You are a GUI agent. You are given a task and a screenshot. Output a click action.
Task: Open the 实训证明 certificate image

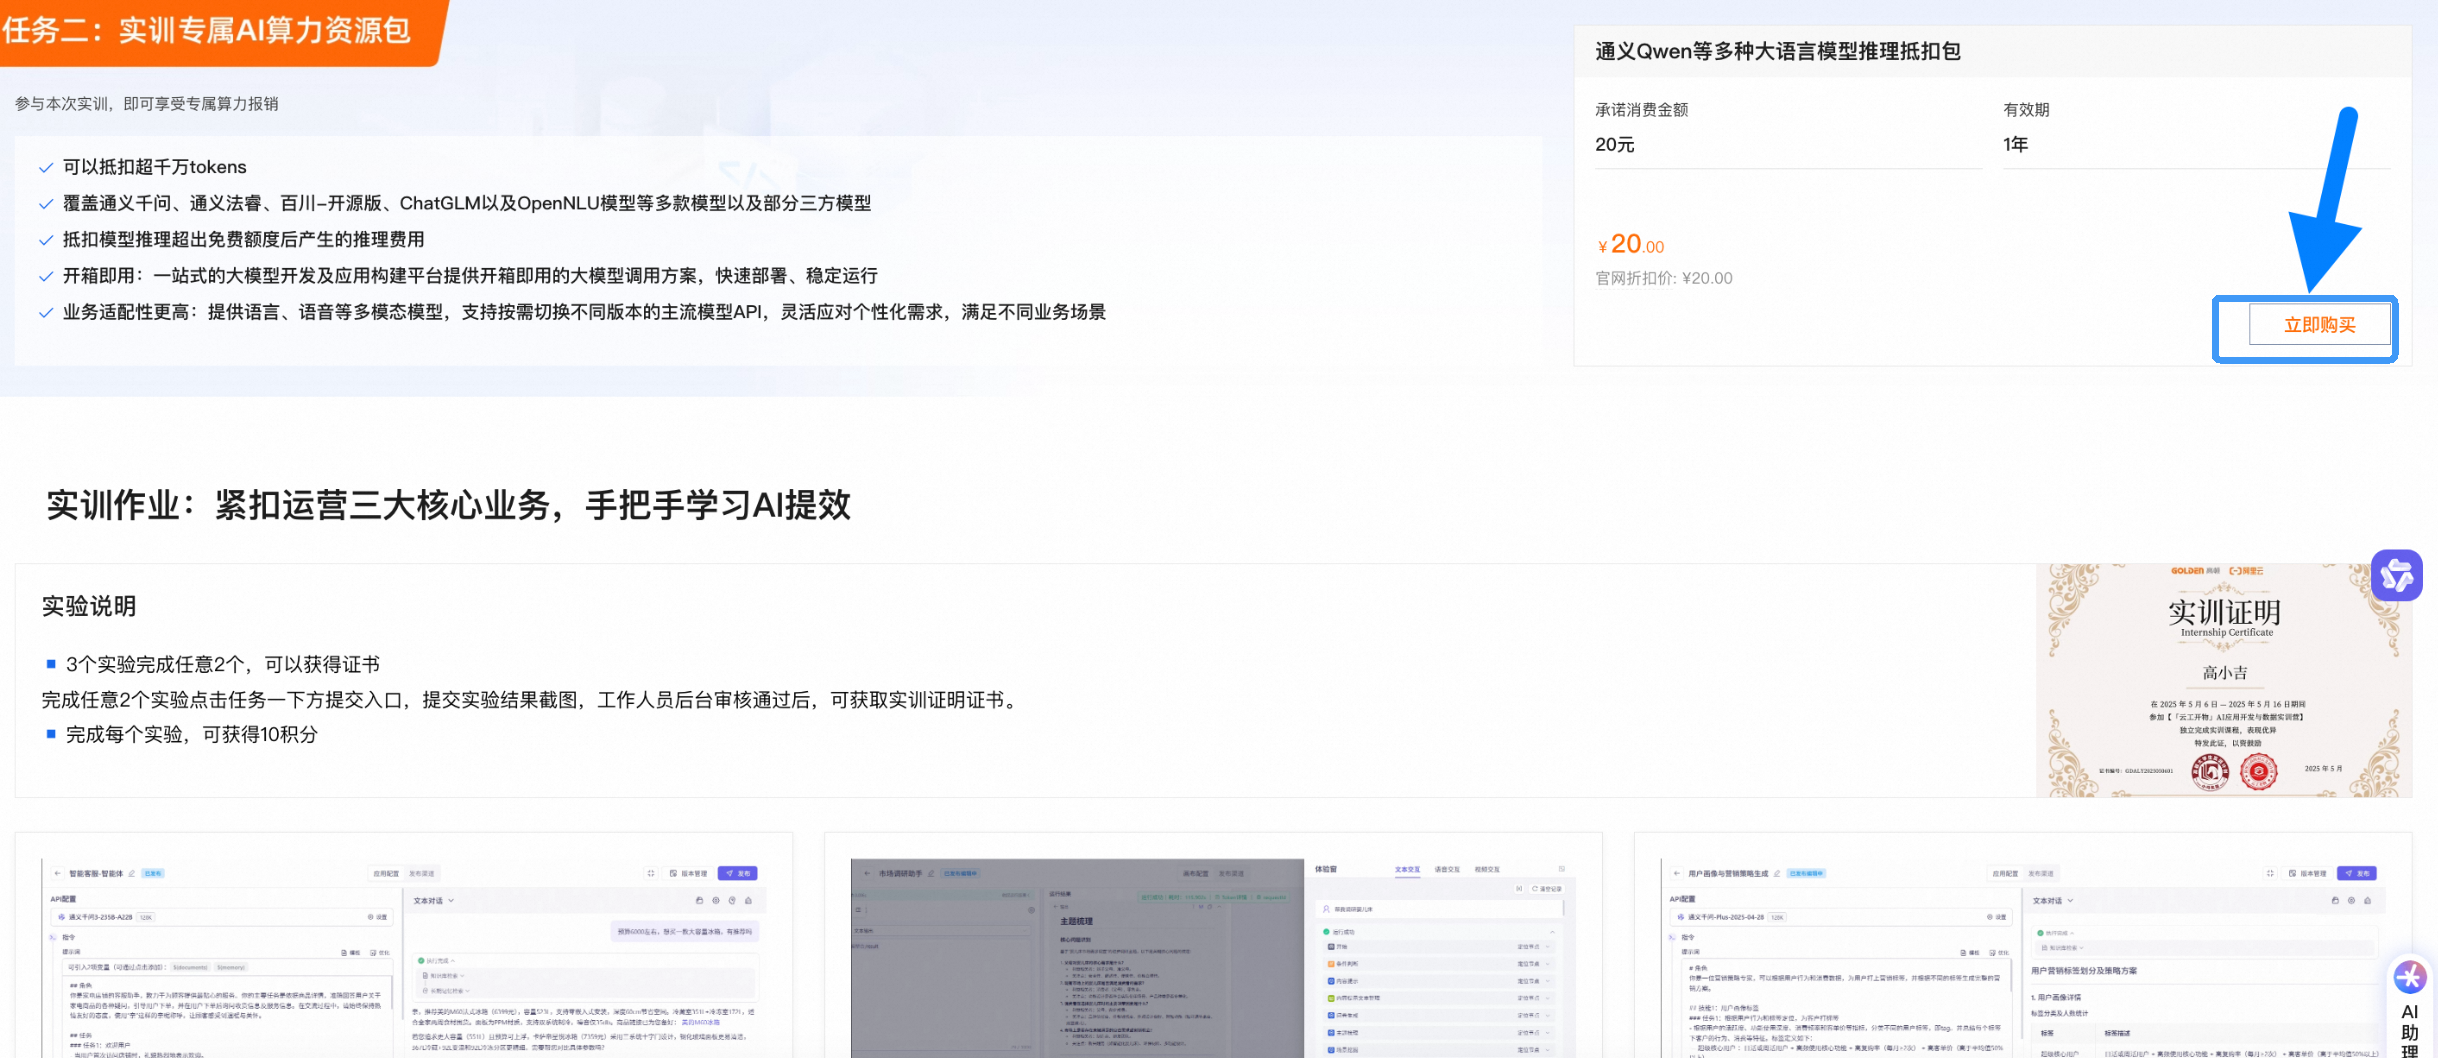pyautogui.click(x=2224, y=680)
